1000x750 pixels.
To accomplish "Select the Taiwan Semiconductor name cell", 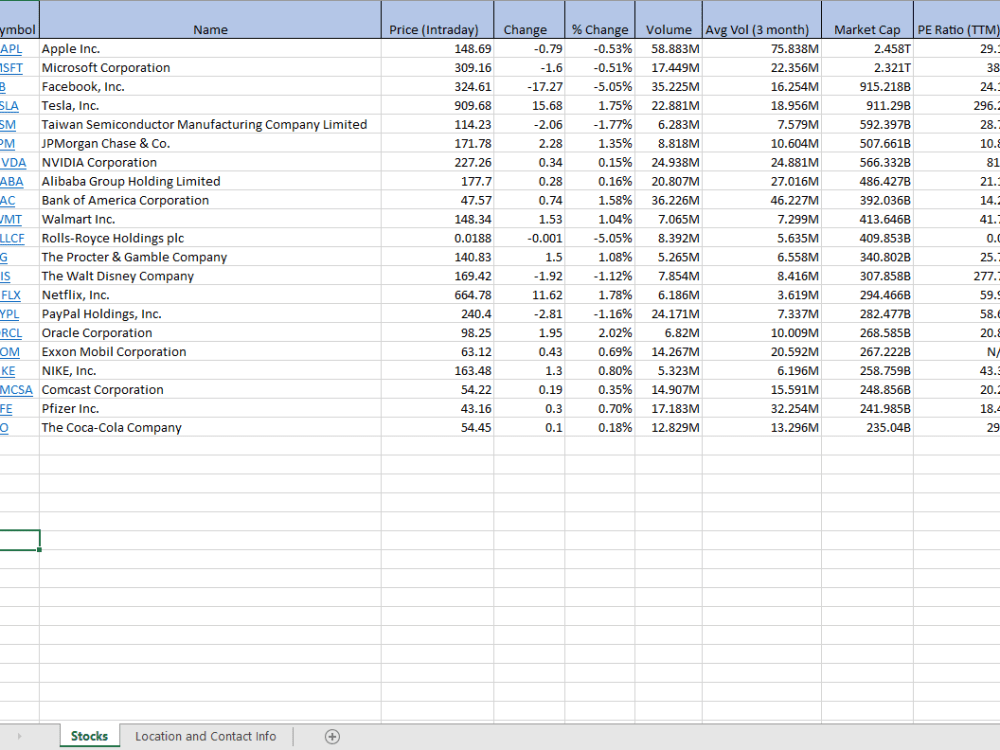I will tap(210, 124).
